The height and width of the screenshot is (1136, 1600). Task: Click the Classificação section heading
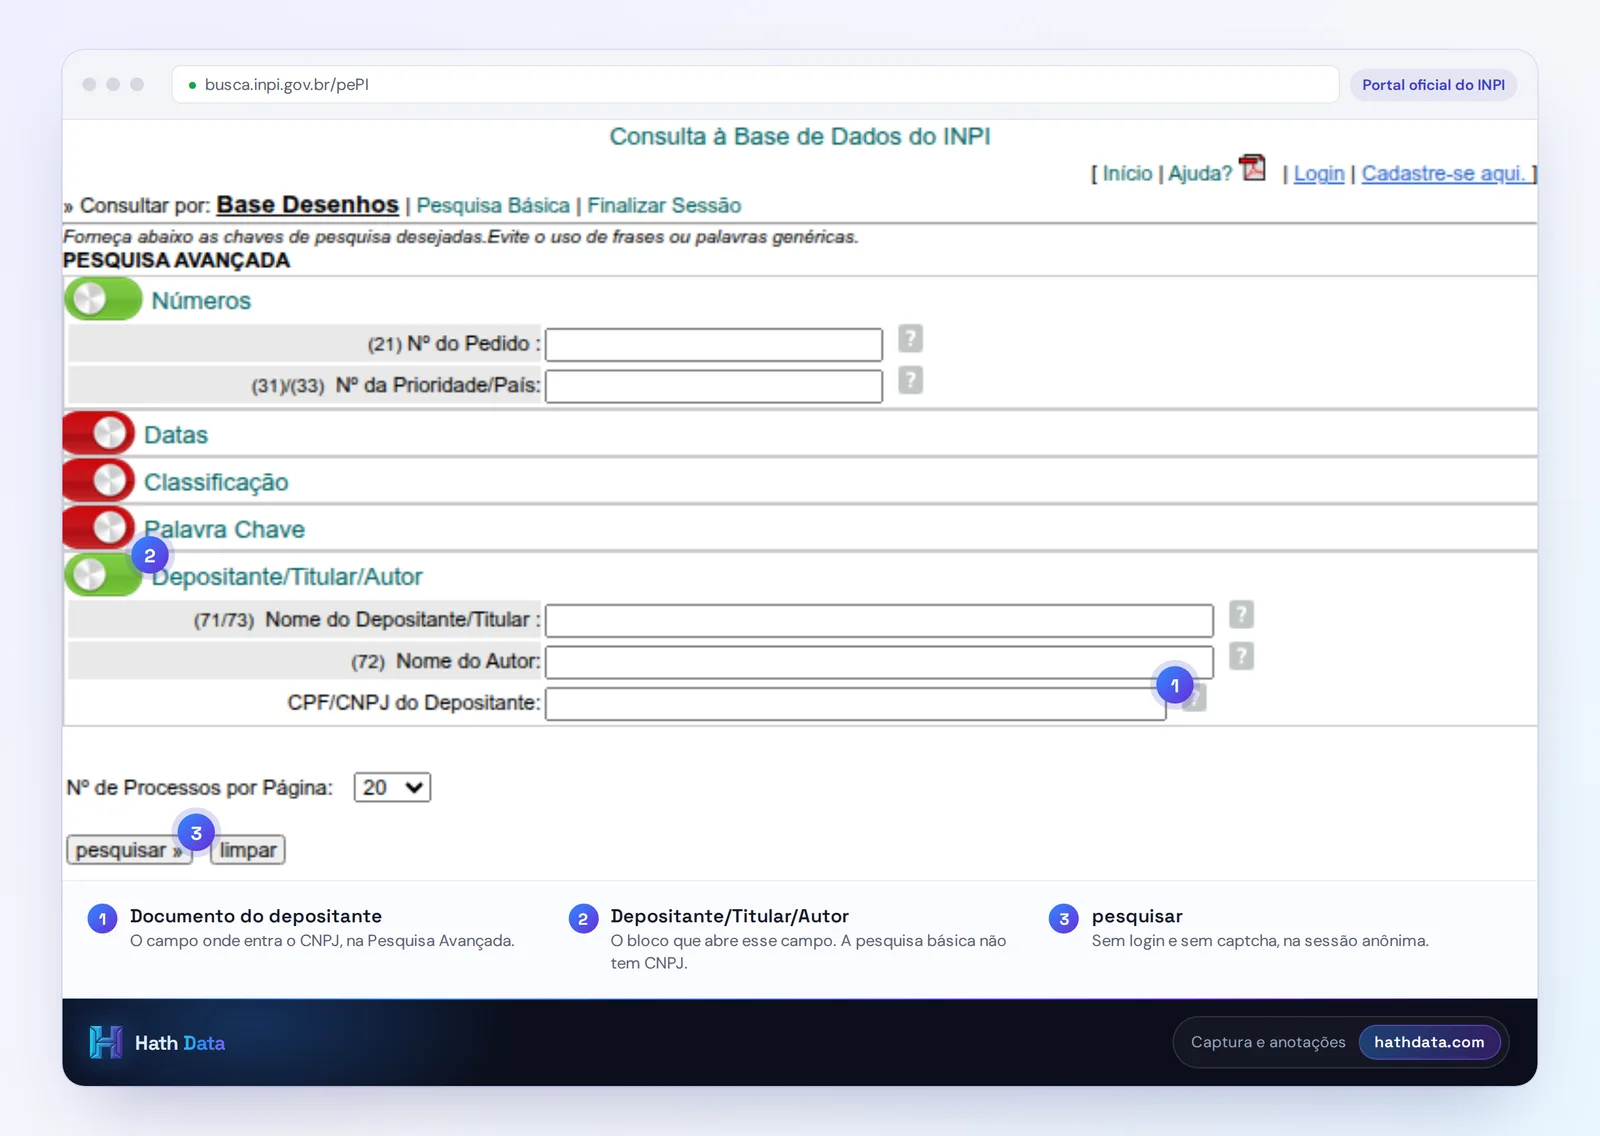coord(216,482)
